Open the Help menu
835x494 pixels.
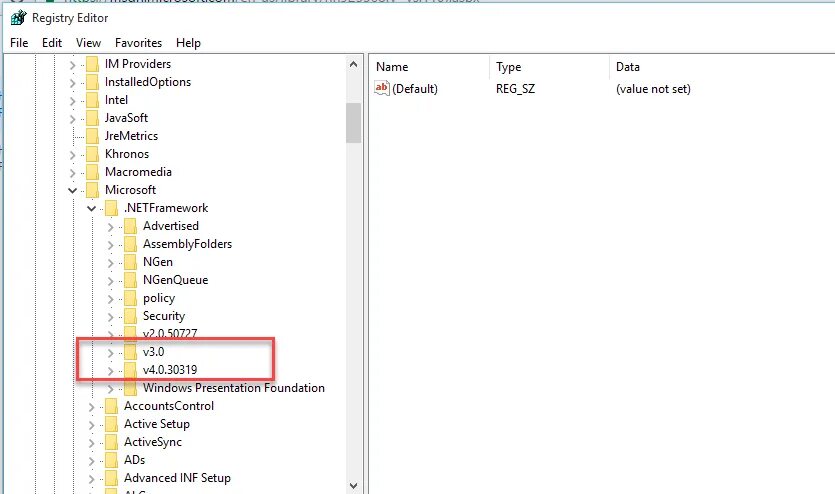[x=189, y=43]
